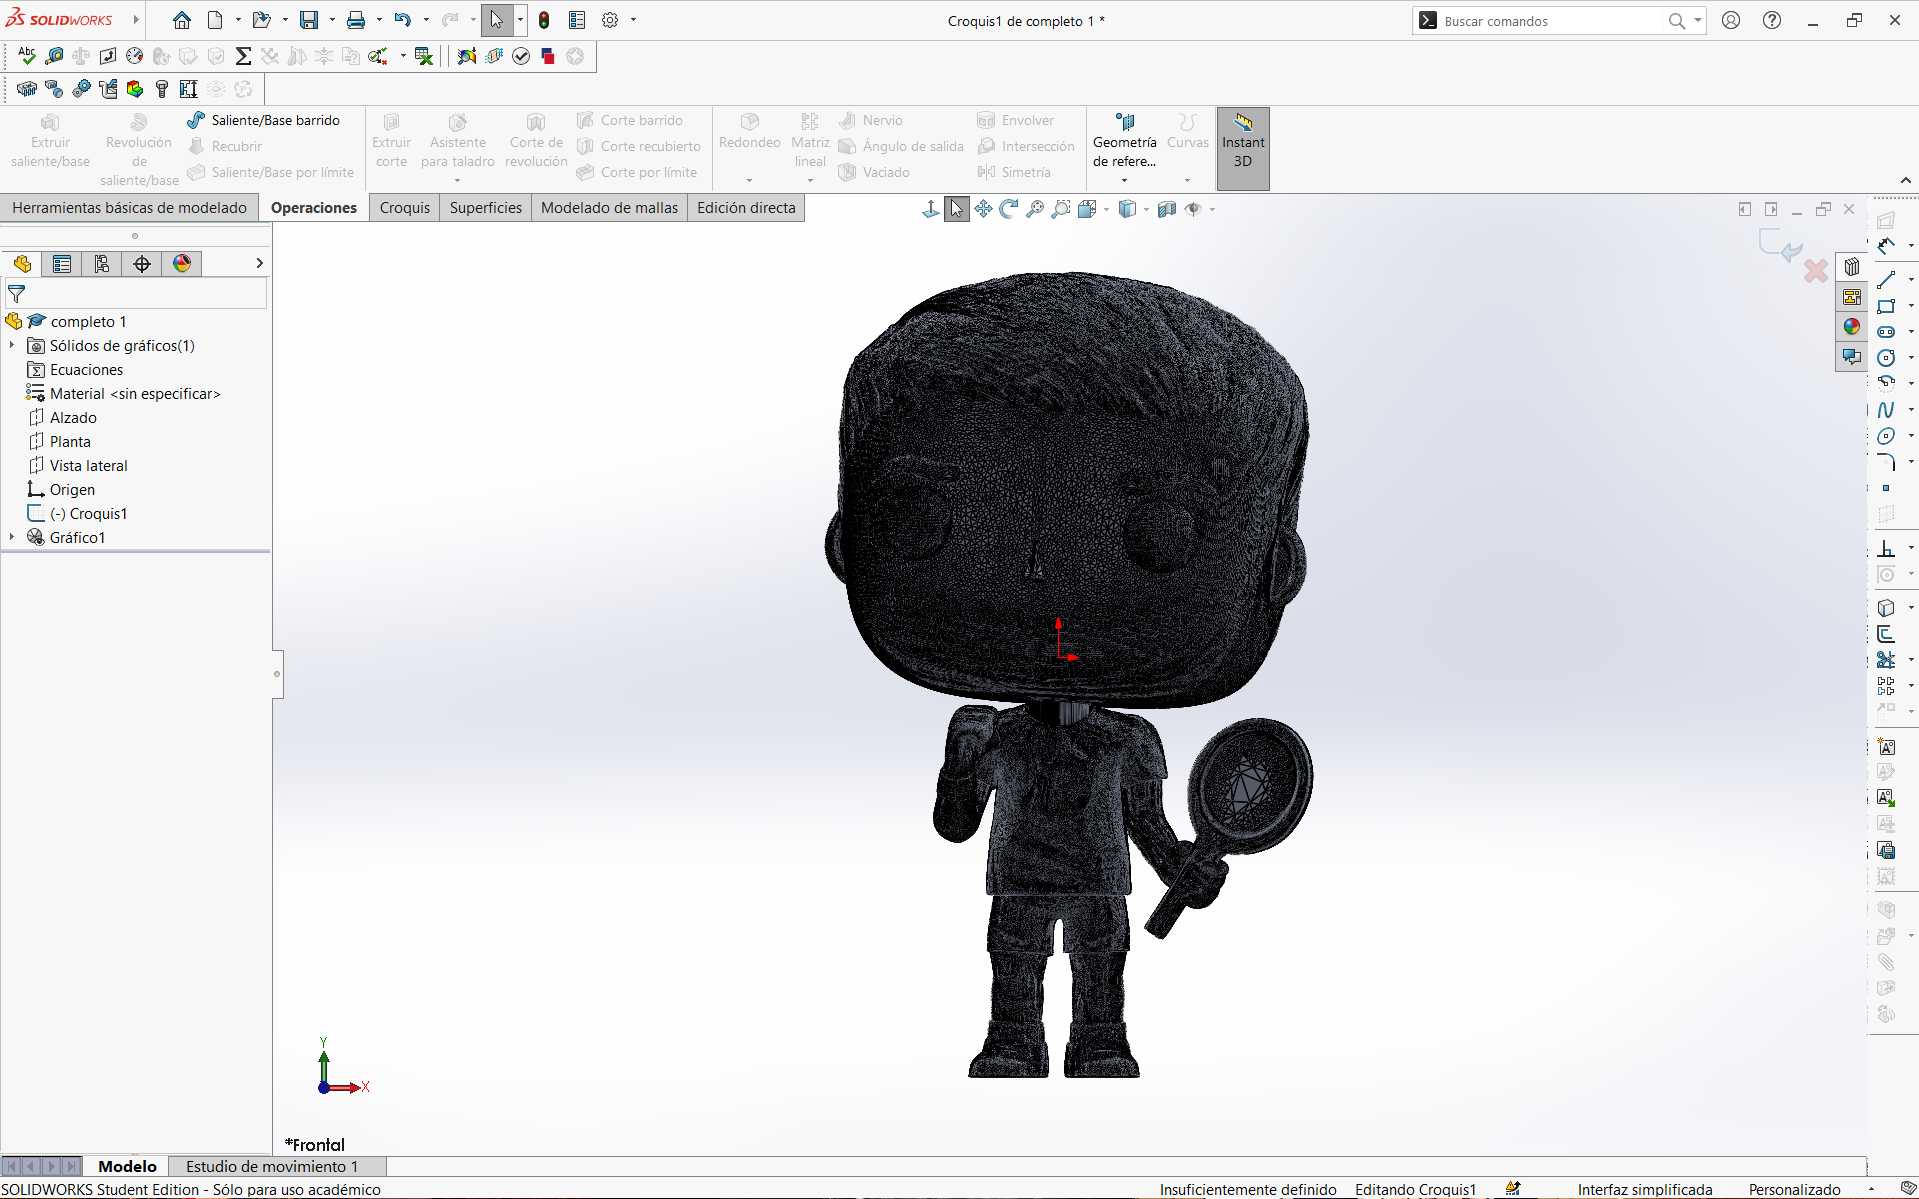Open Herramientas básicas de modelado tab

click(130, 208)
